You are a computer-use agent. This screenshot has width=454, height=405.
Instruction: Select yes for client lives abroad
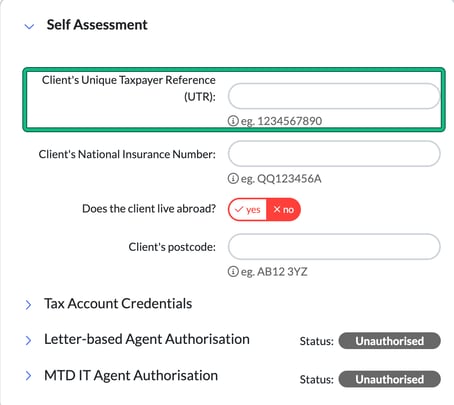coord(247,210)
